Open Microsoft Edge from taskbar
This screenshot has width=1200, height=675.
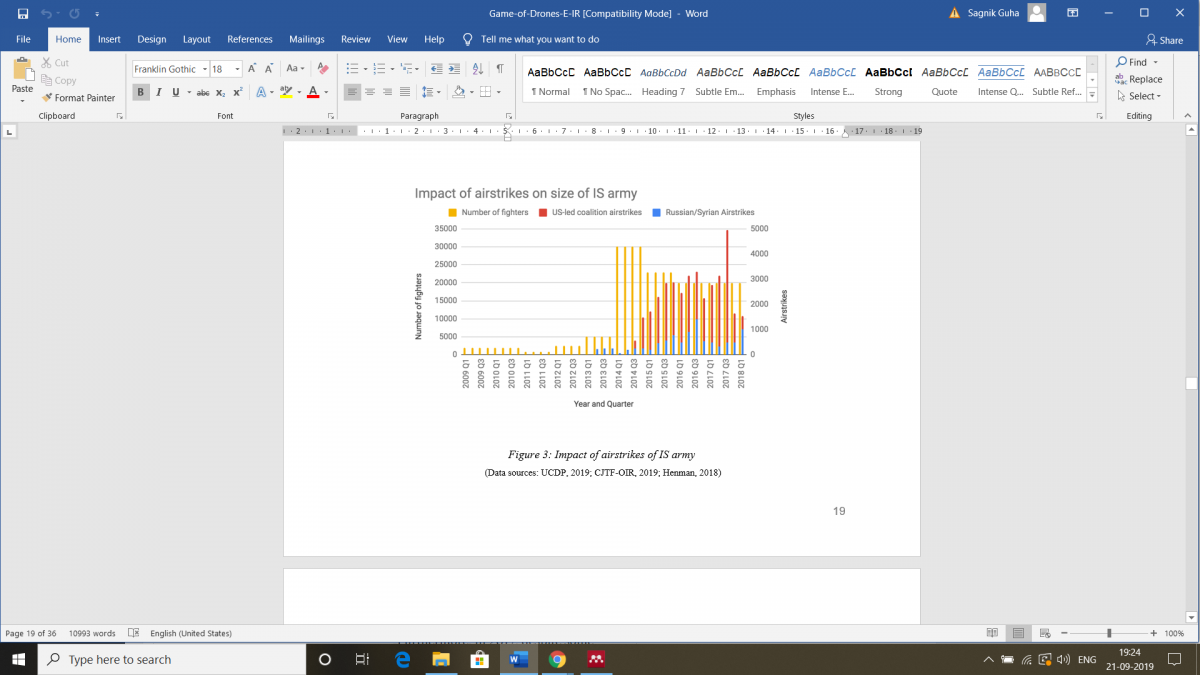click(x=402, y=659)
